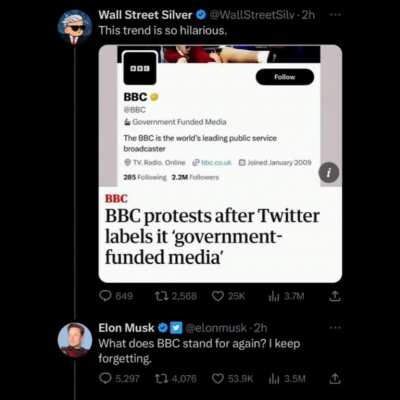Click the Twitter affiliate badge beside Elon Musk
The image size is (400, 400).
coord(177,328)
